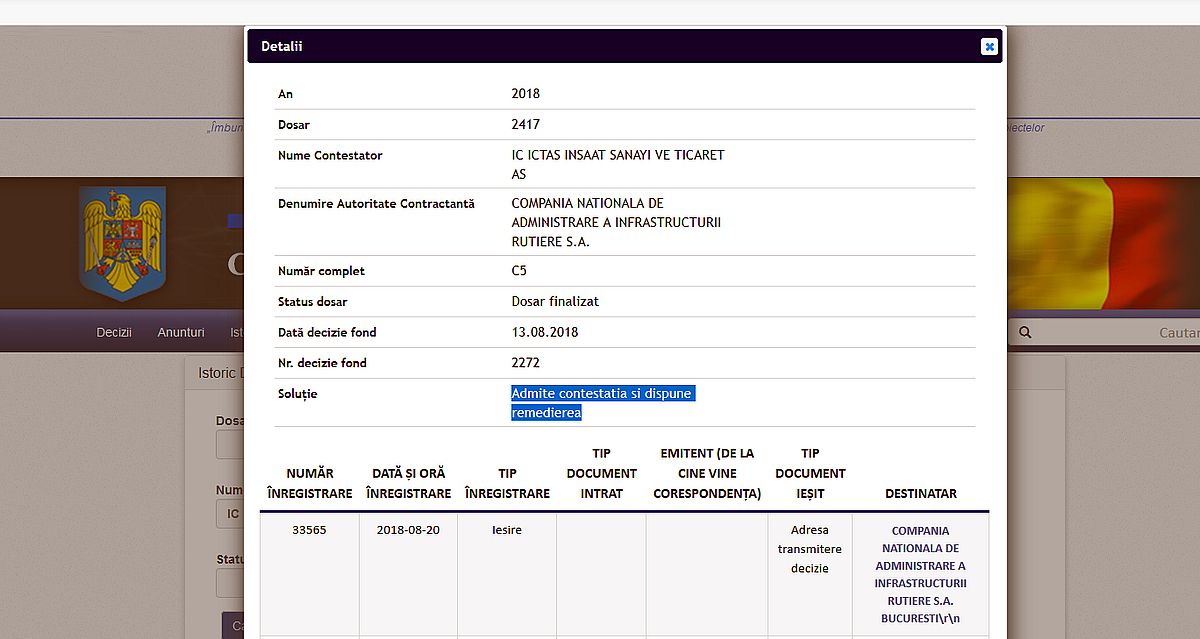Viewport: 1200px width, 639px height.
Task: Click the Iesire registration type cell
Action: click(x=507, y=530)
